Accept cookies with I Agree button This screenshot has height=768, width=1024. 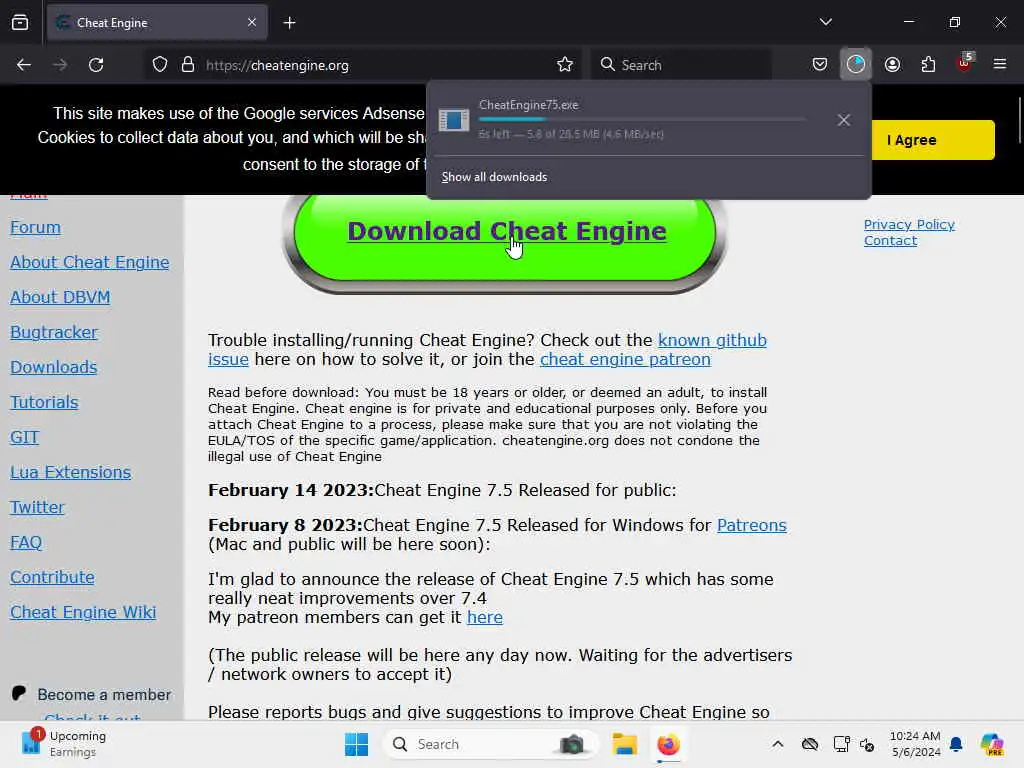[933, 140]
